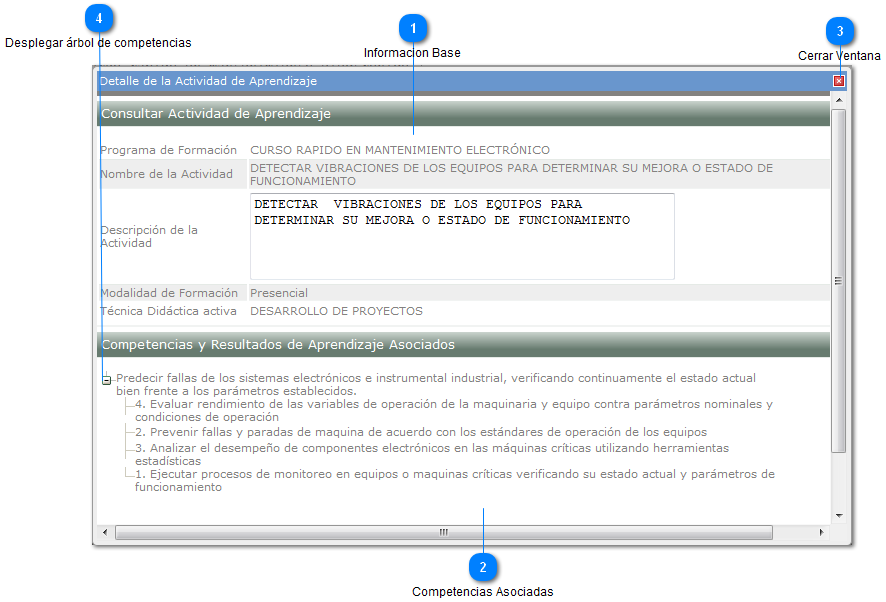Close the Detalle de la Actividad window
Screen dimensions: 886x602
[839, 81]
